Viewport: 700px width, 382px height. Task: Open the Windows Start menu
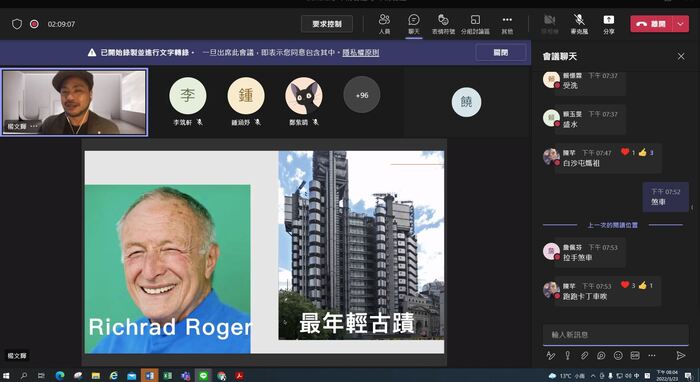click(6, 376)
